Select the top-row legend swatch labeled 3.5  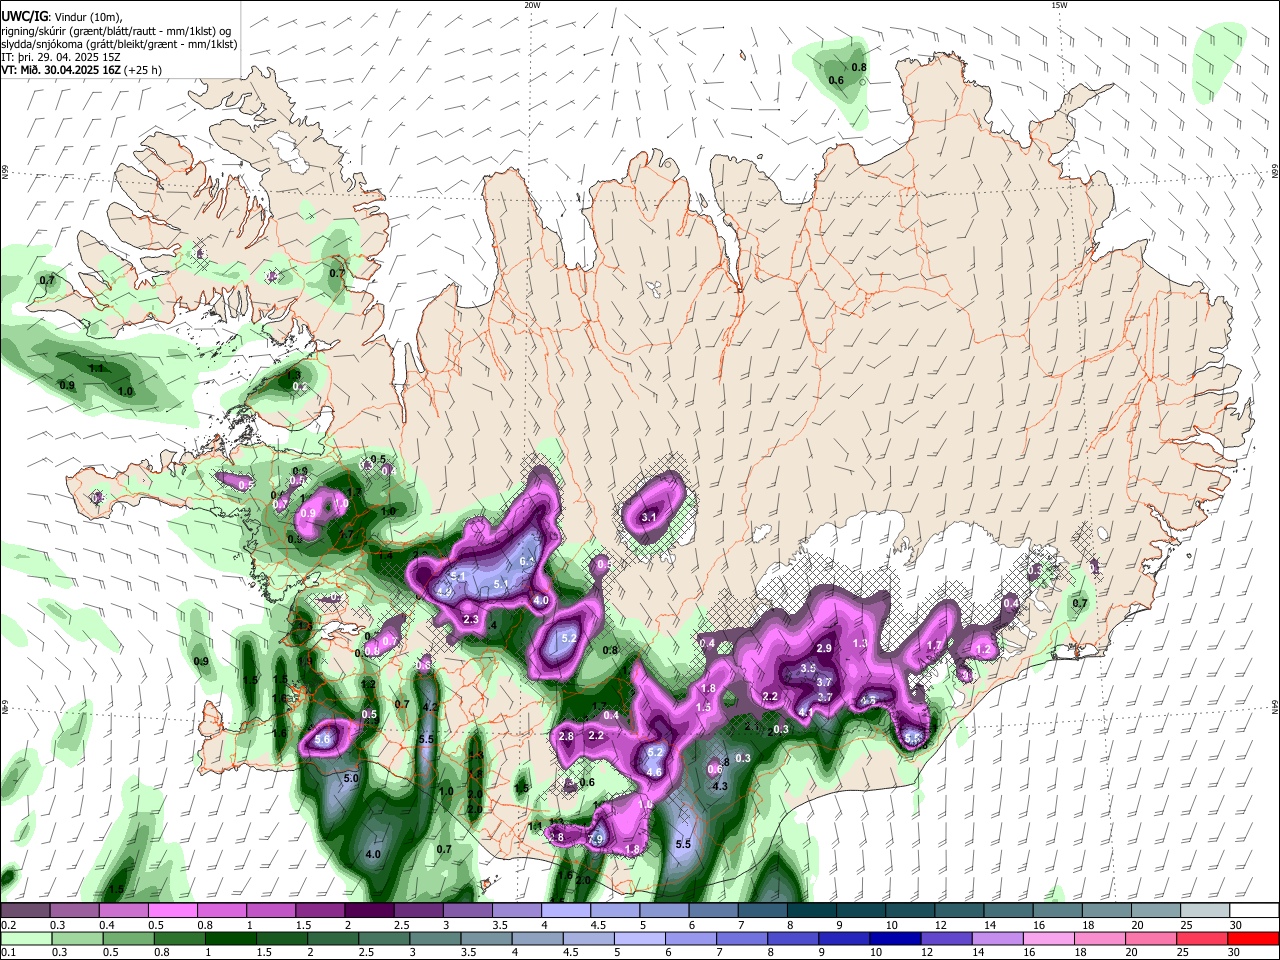[x=516, y=911]
